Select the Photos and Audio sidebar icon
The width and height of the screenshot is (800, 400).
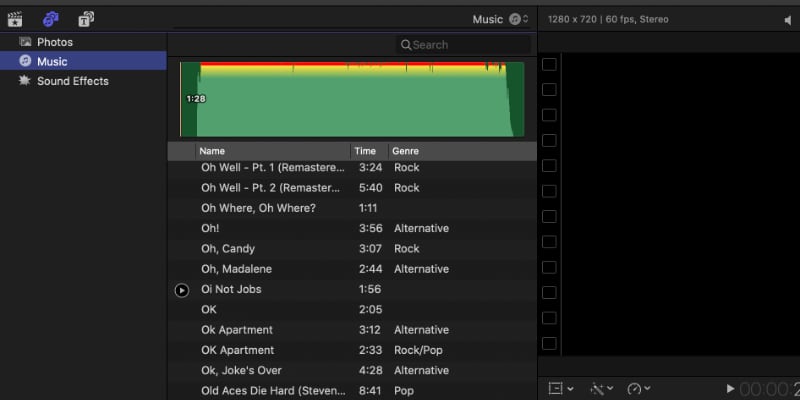click(x=51, y=19)
